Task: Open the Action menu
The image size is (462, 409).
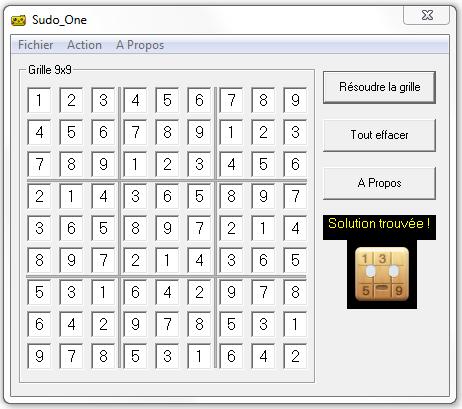Action: pyautogui.click(x=84, y=45)
